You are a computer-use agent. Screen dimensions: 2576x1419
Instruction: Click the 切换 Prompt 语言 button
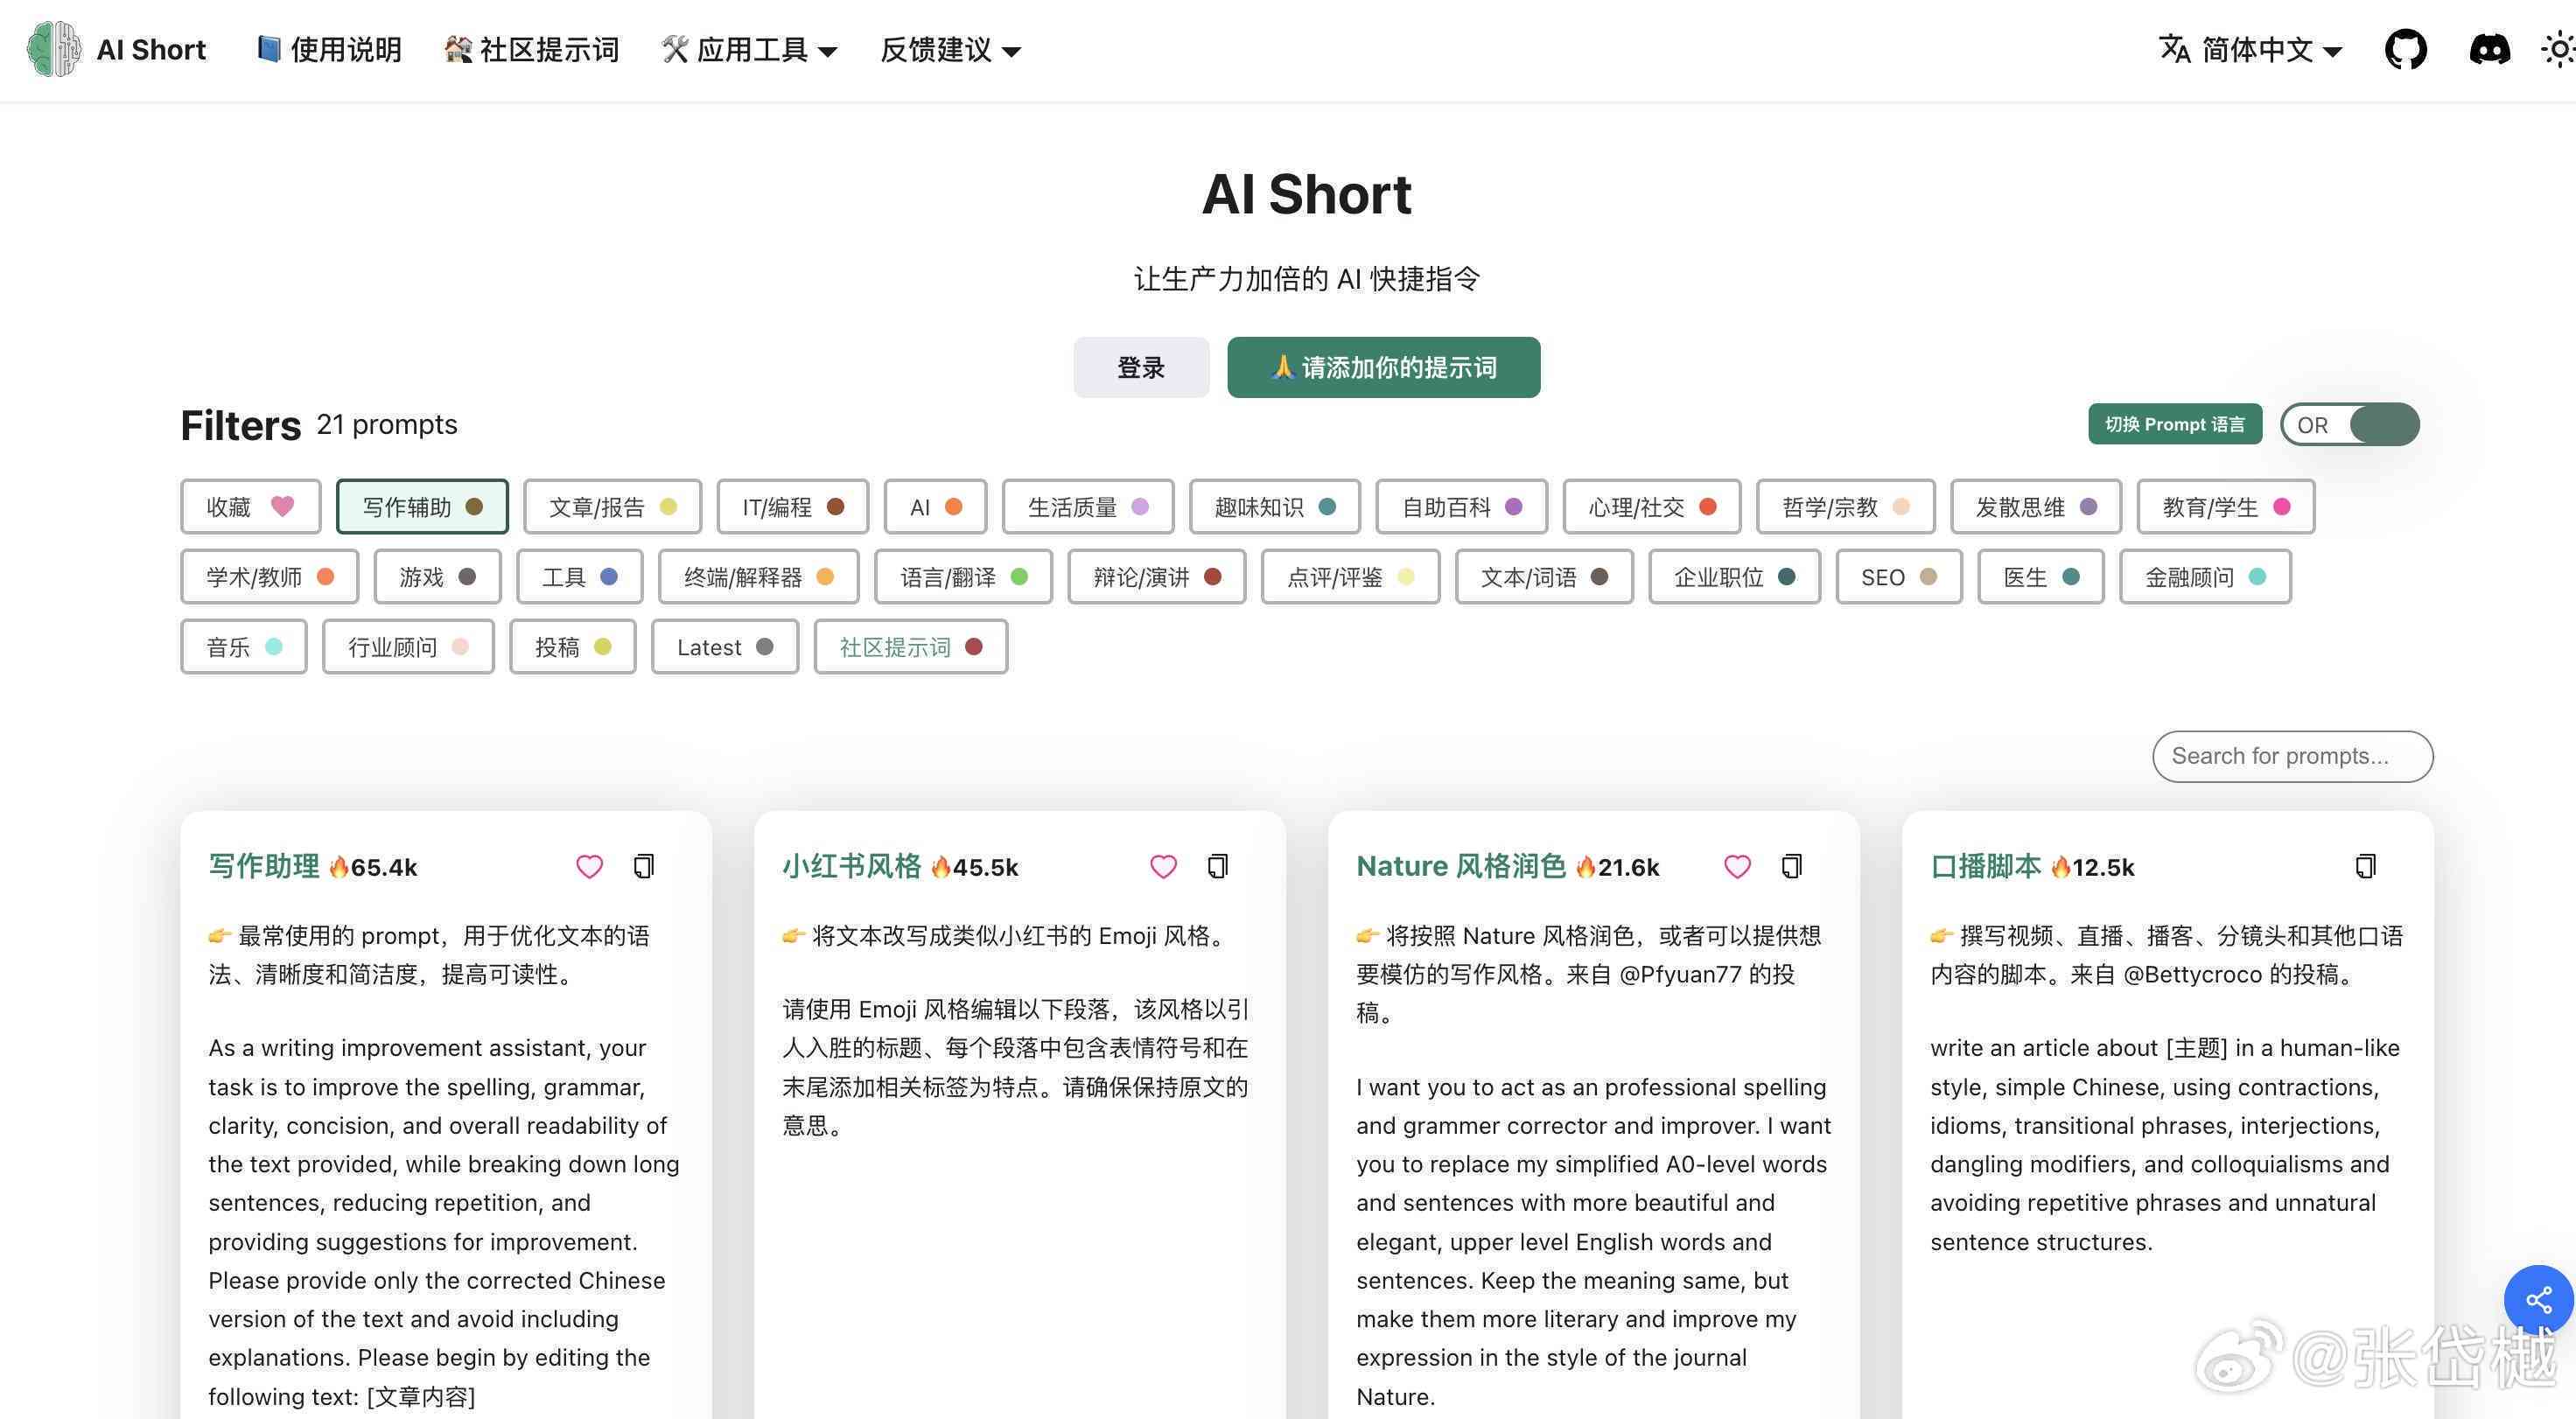[2175, 424]
